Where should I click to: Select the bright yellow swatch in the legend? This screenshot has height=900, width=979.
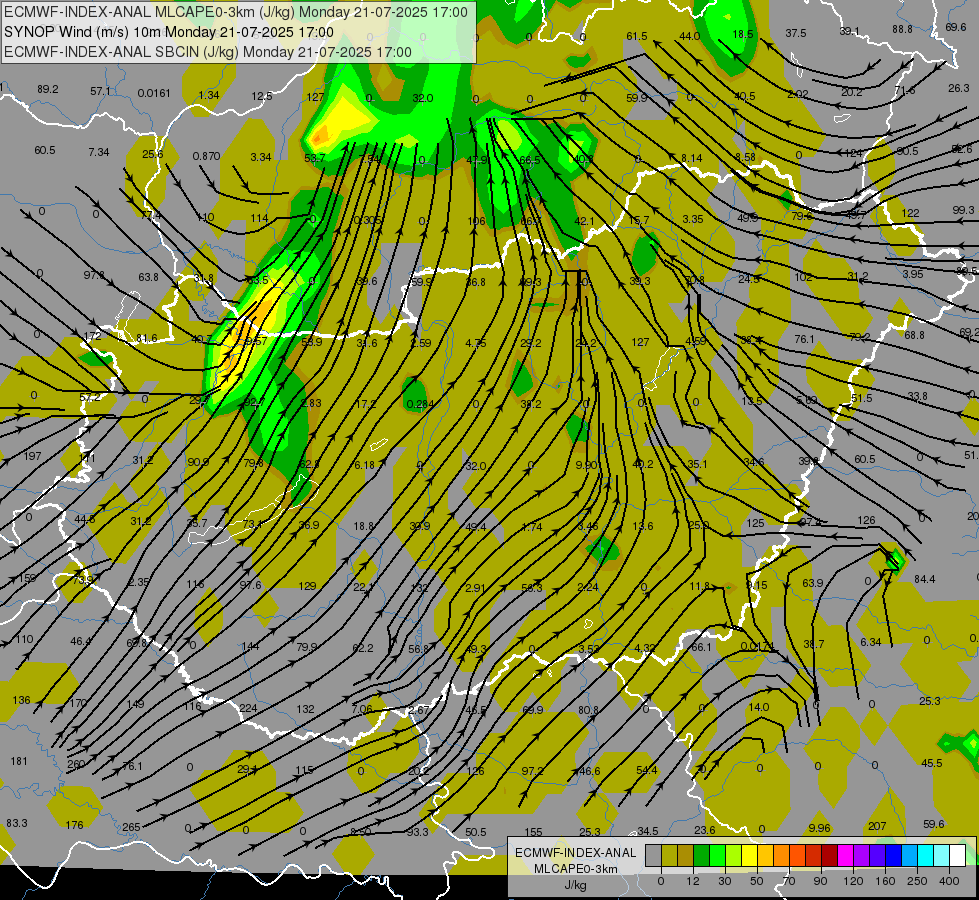[749, 855]
